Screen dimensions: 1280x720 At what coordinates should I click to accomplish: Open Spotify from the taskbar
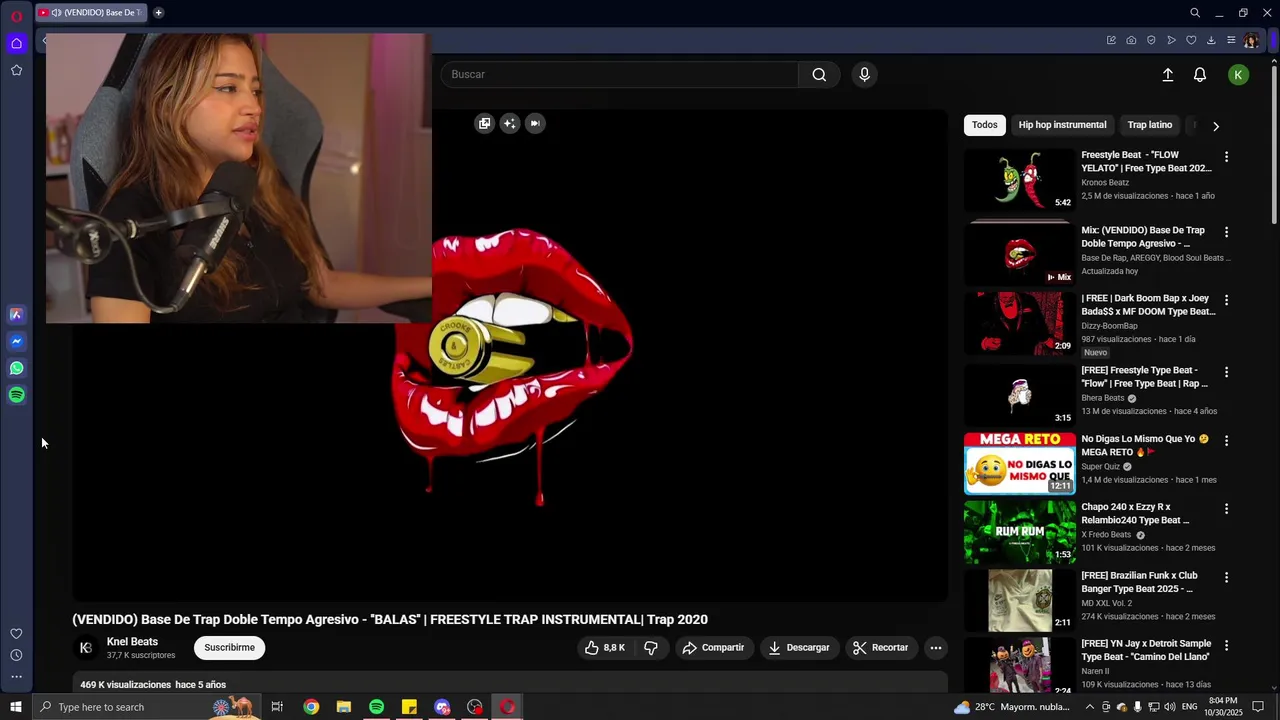click(376, 707)
